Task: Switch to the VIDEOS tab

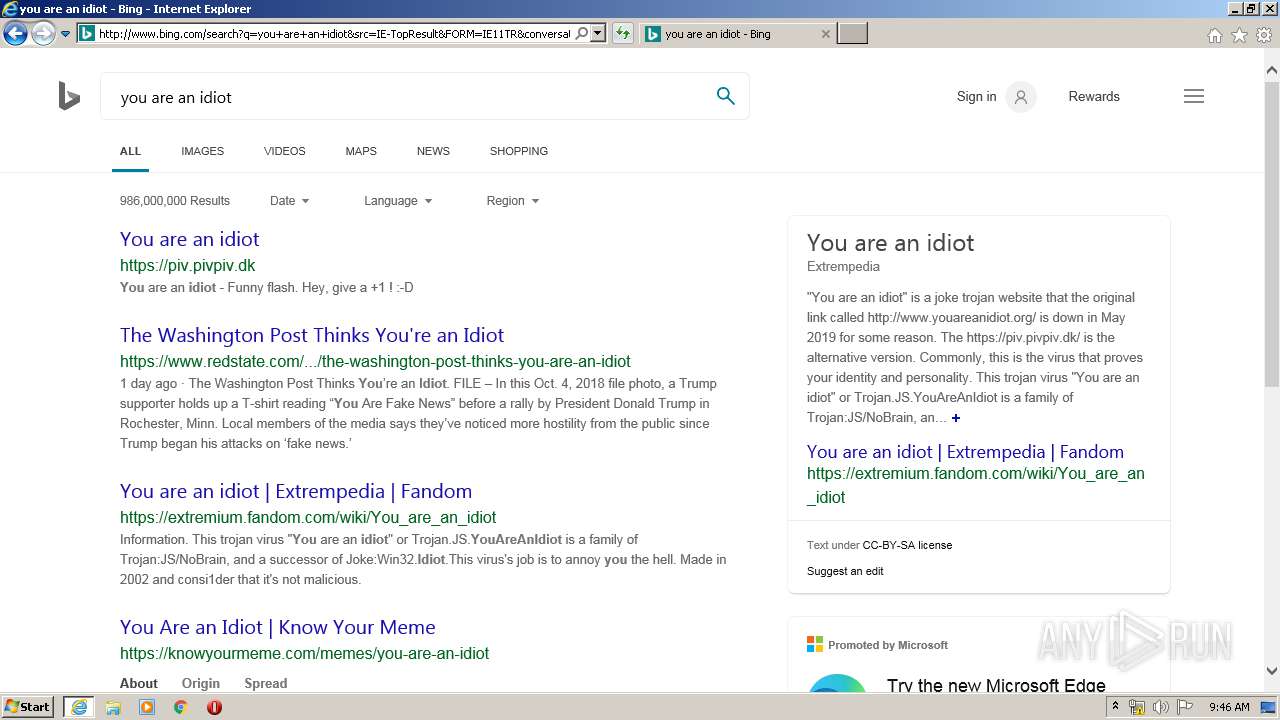Action: (x=284, y=151)
